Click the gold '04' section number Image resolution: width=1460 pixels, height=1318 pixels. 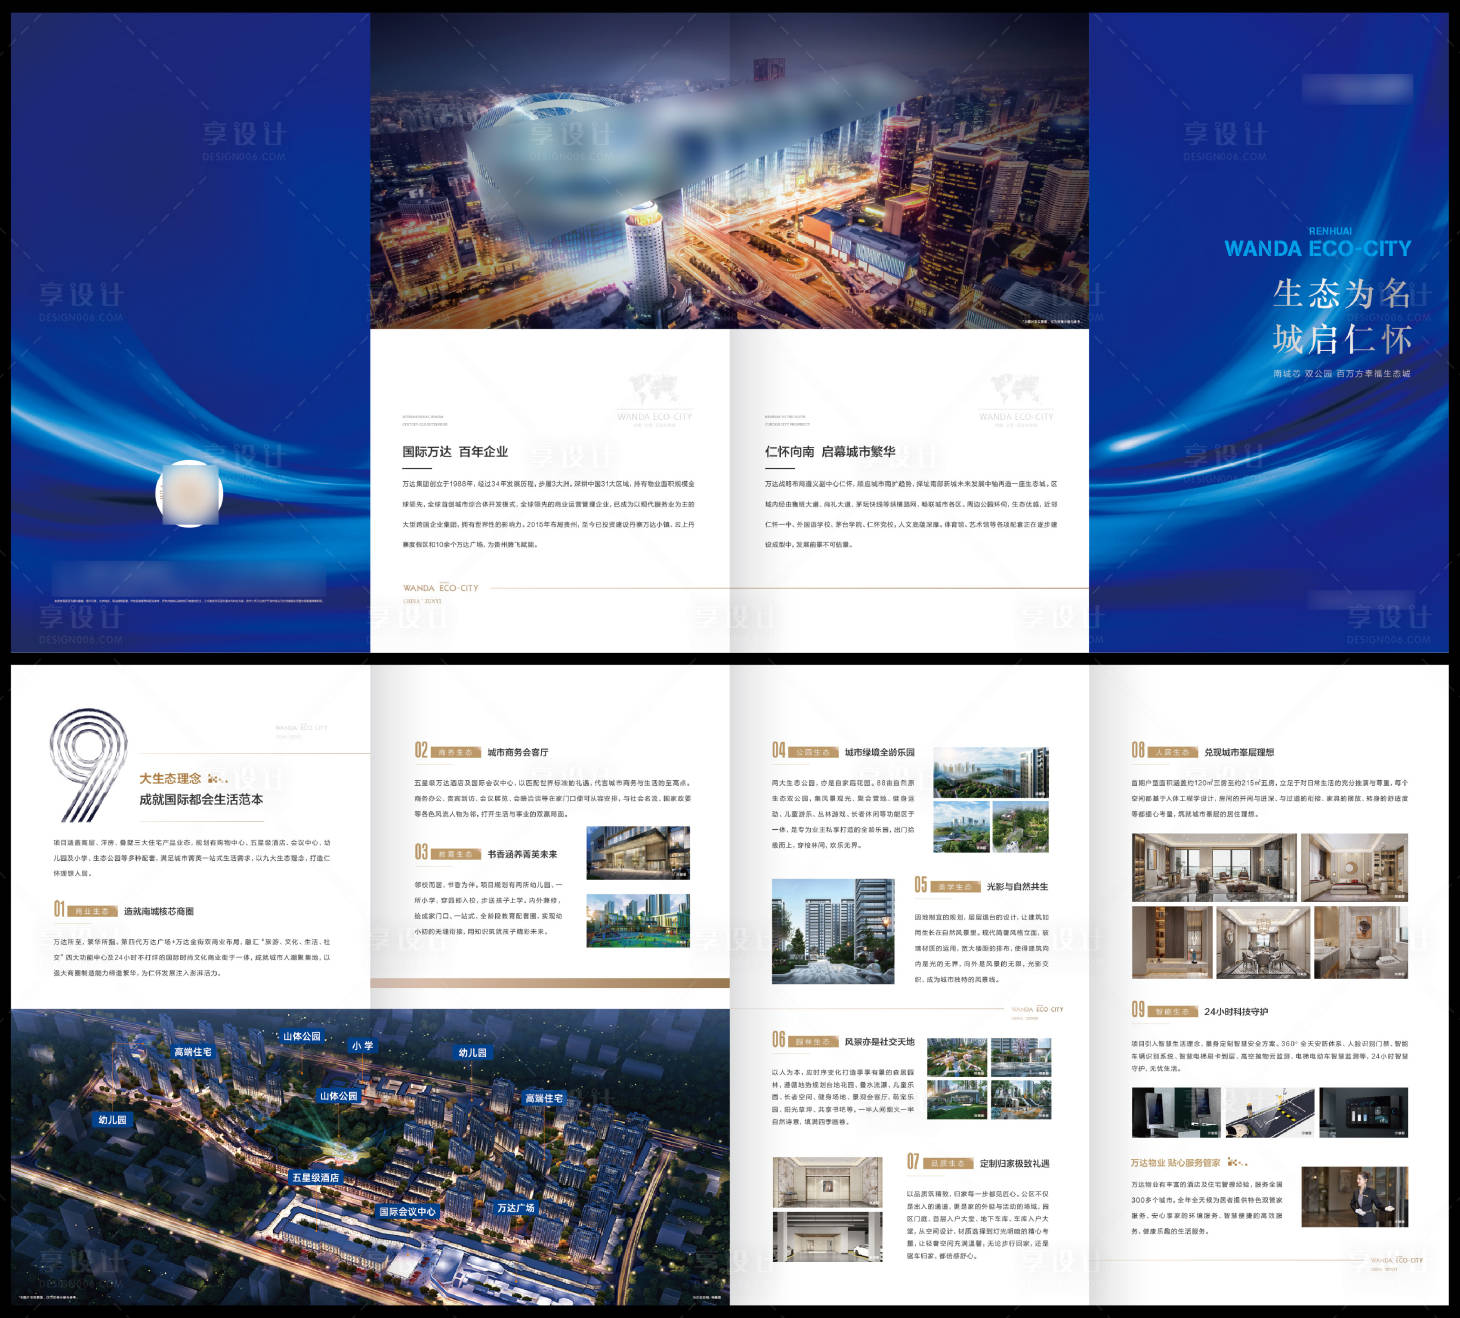[x=778, y=750]
